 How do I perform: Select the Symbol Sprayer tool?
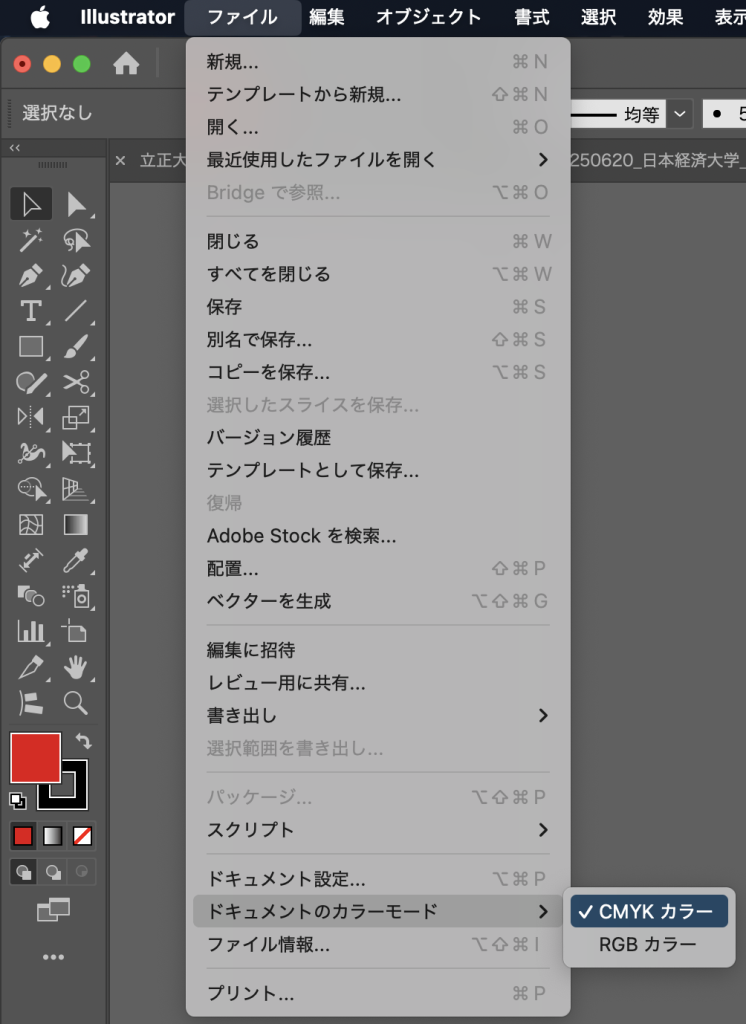click(76, 596)
